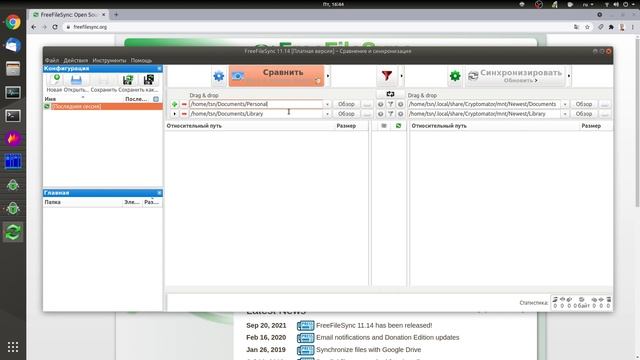Click the /home/tsn/Documents/Personal path field
Image resolution: width=640 pixels, height=360 pixels.
(256, 104)
